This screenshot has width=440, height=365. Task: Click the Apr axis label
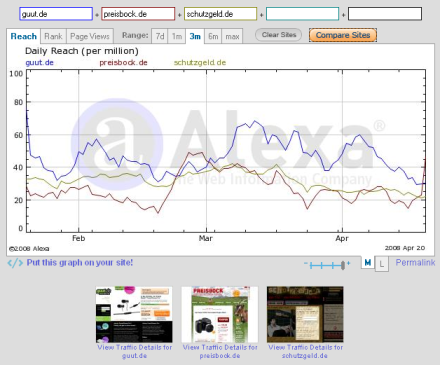tap(342, 238)
